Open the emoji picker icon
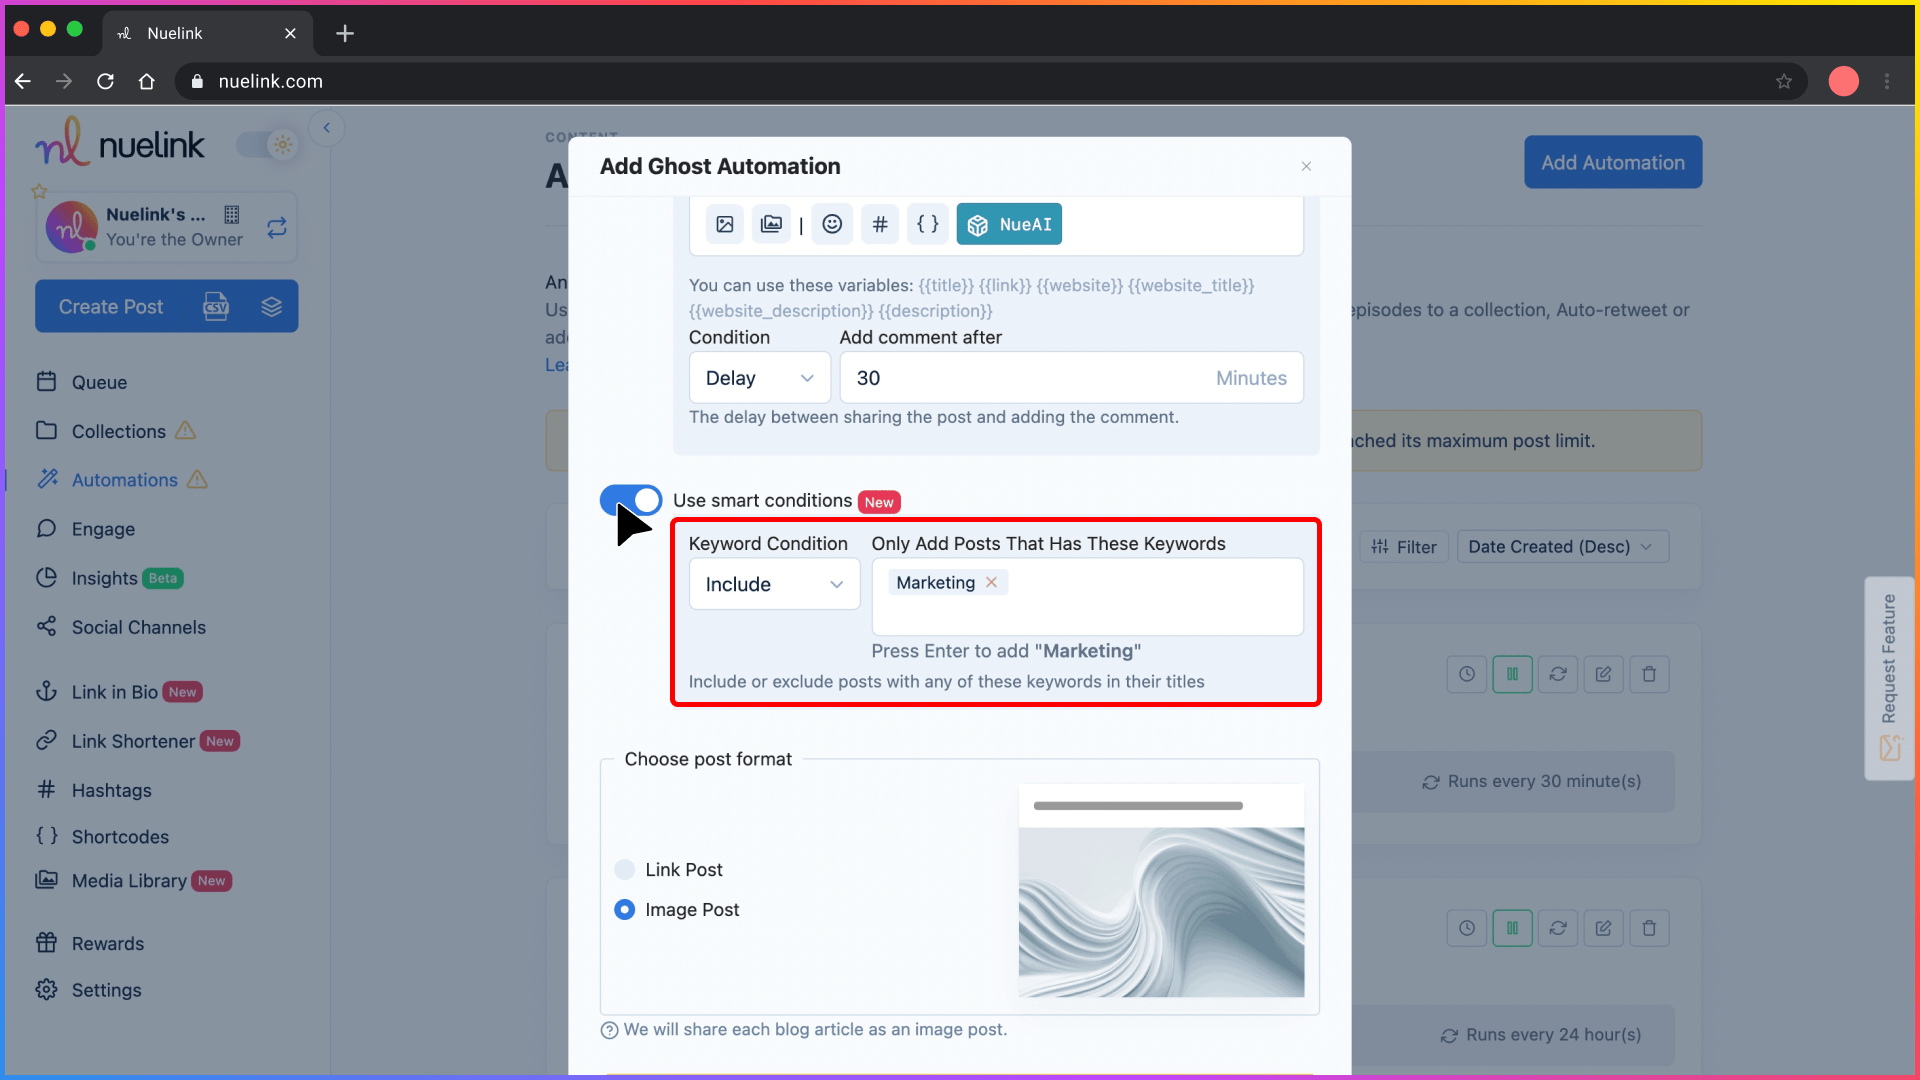The height and width of the screenshot is (1080, 1920). (x=832, y=224)
